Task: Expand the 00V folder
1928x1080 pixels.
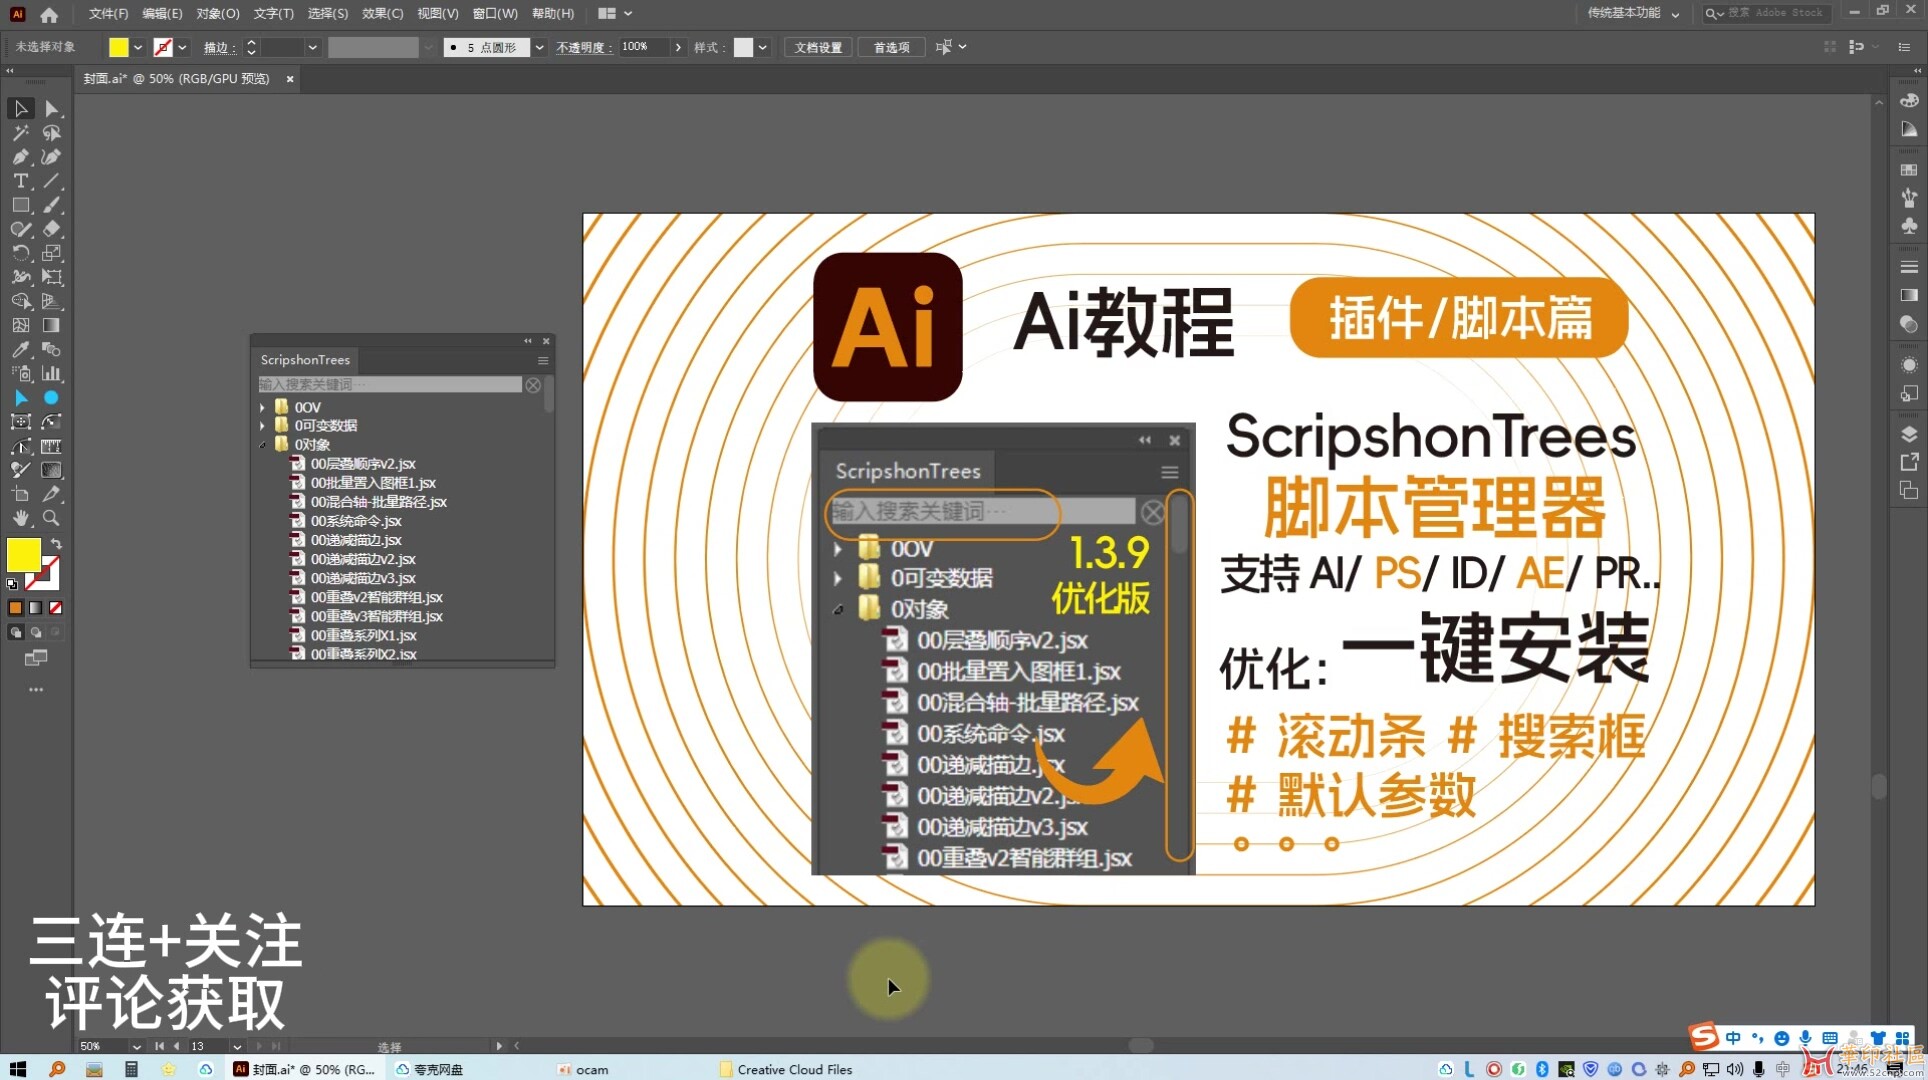Action: pyautogui.click(x=263, y=408)
